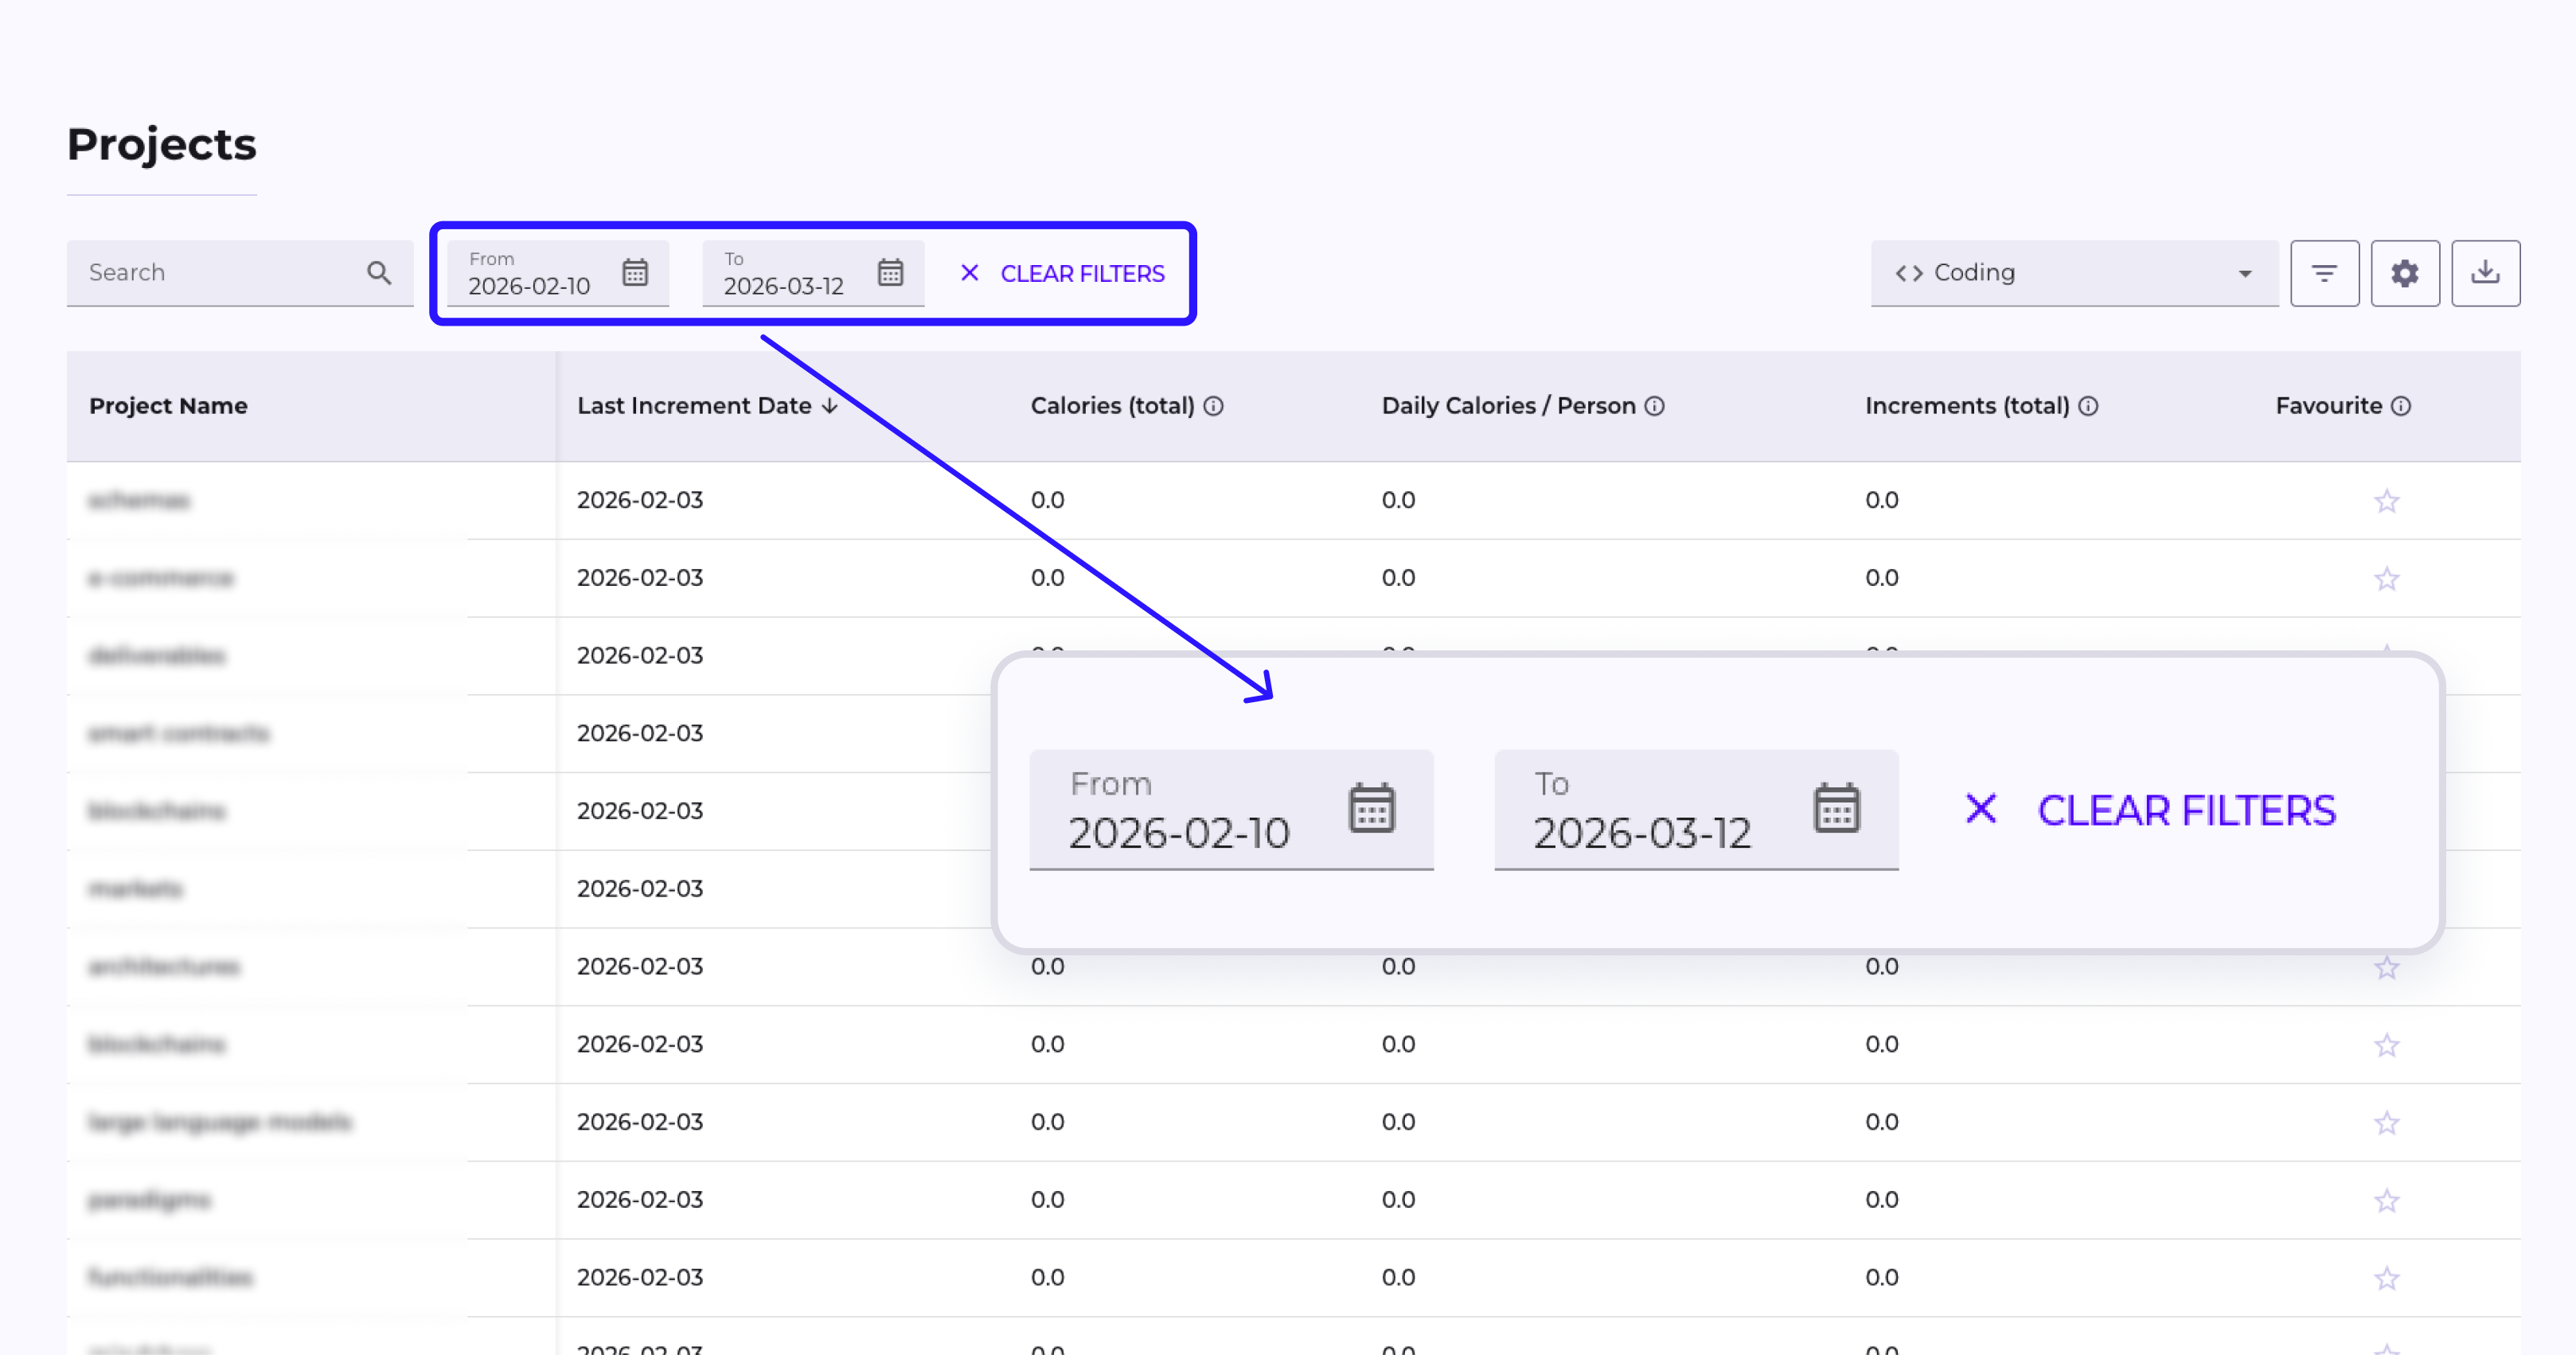This screenshot has height=1355, width=2576.
Task: Open the To date calendar picker
Action: (890, 272)
